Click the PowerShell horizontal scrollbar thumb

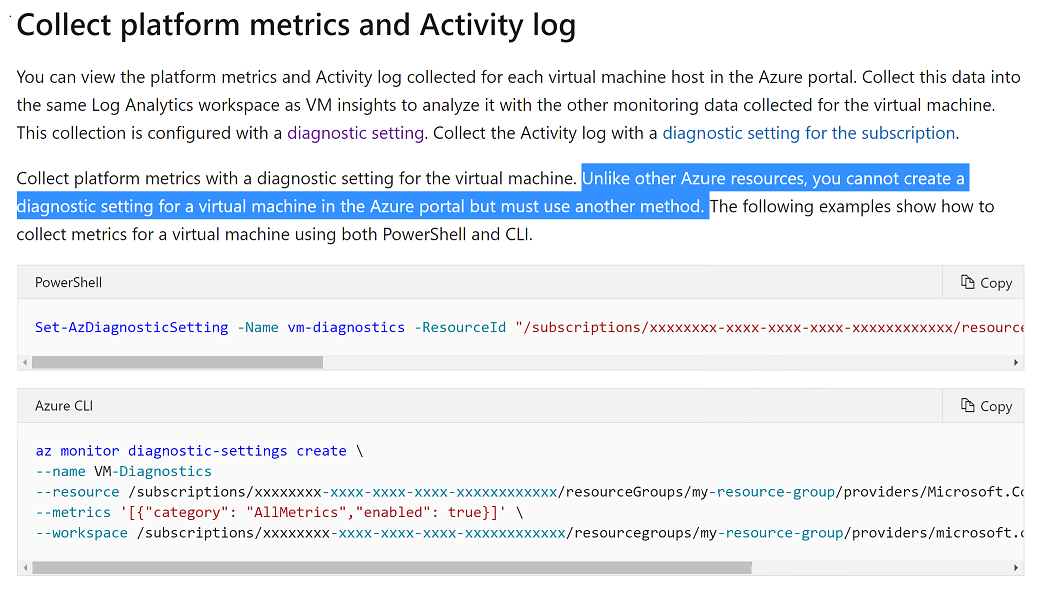[x=178, y=362]
